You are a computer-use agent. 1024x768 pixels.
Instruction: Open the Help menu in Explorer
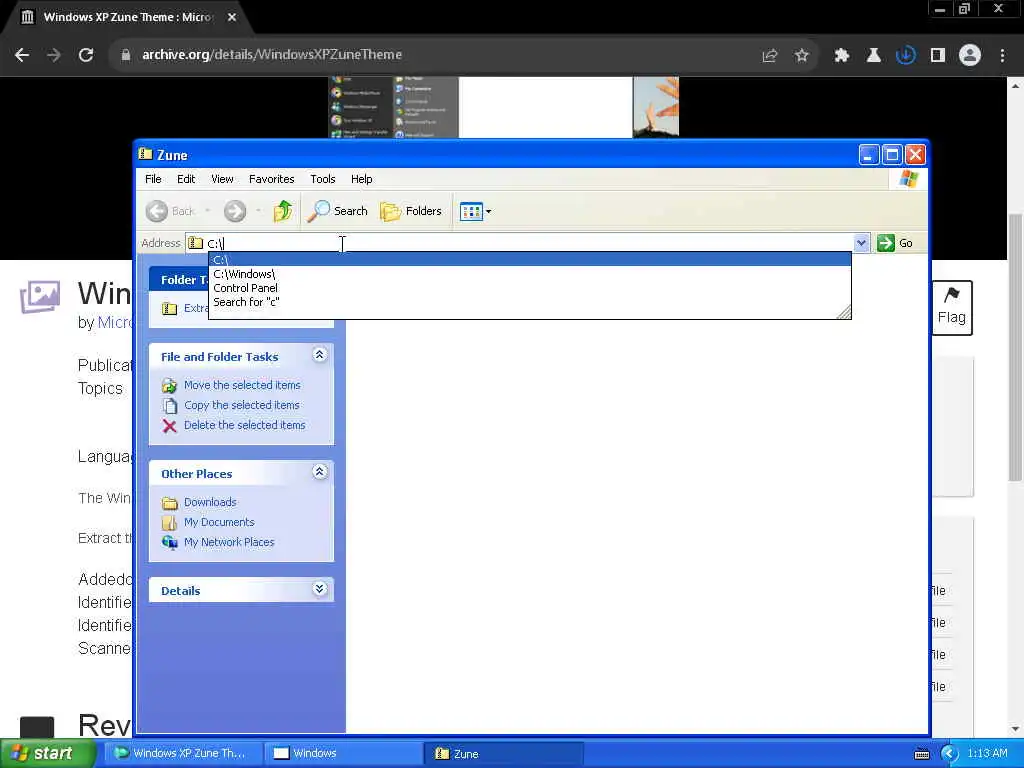click(x=362, y=179)
